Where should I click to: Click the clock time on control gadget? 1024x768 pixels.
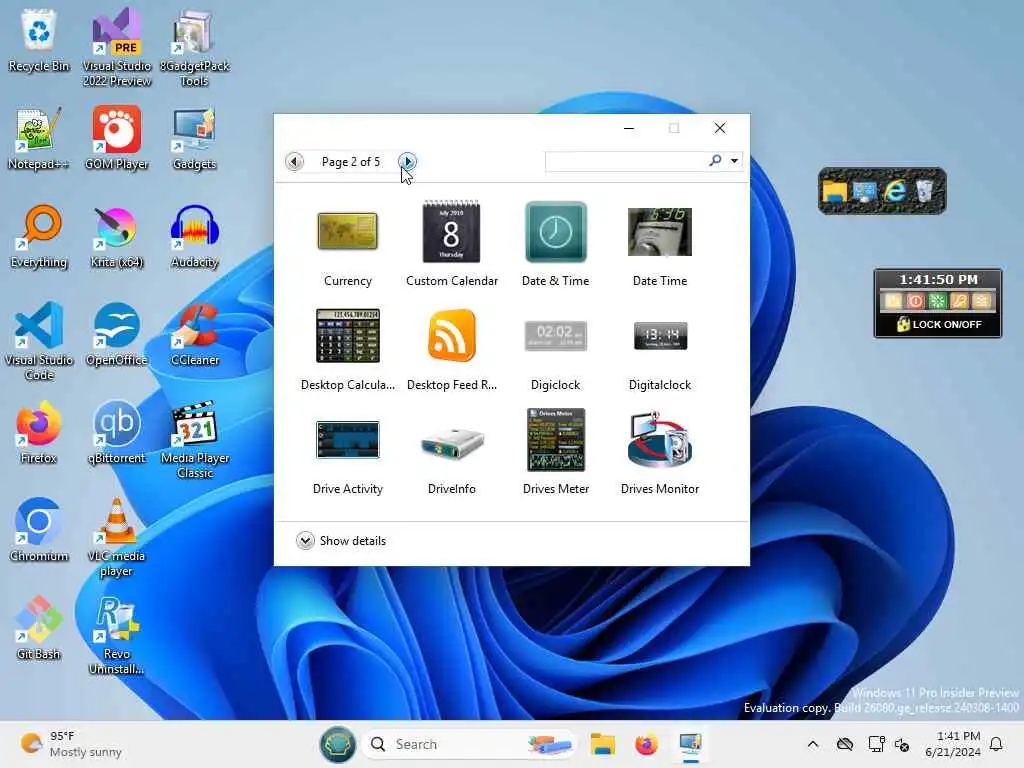click(x=938, y=280)
